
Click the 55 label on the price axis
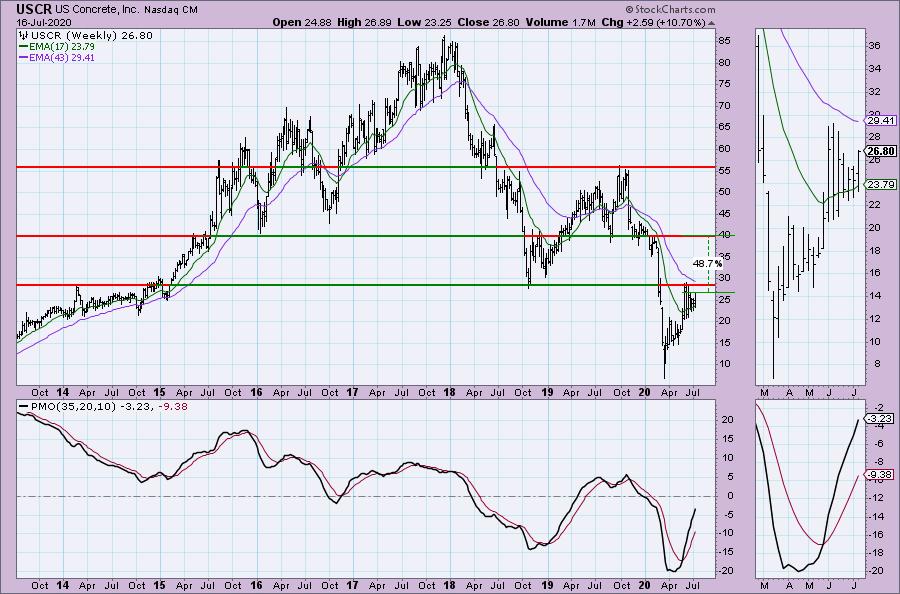tap(724, 170)
